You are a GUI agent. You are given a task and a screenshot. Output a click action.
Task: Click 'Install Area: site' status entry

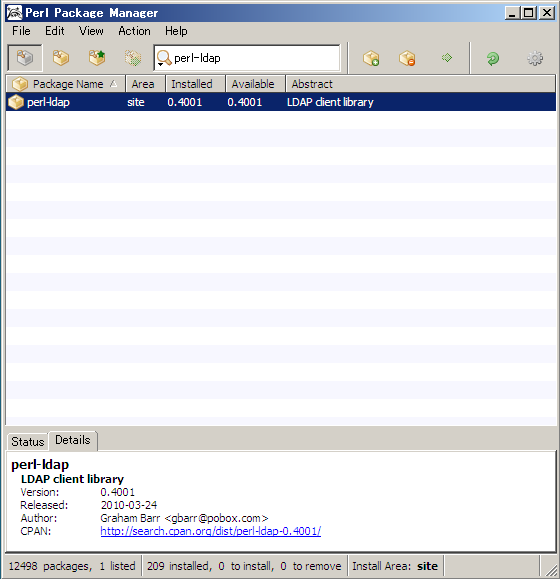pyautogui.click(x=395, y=566)
